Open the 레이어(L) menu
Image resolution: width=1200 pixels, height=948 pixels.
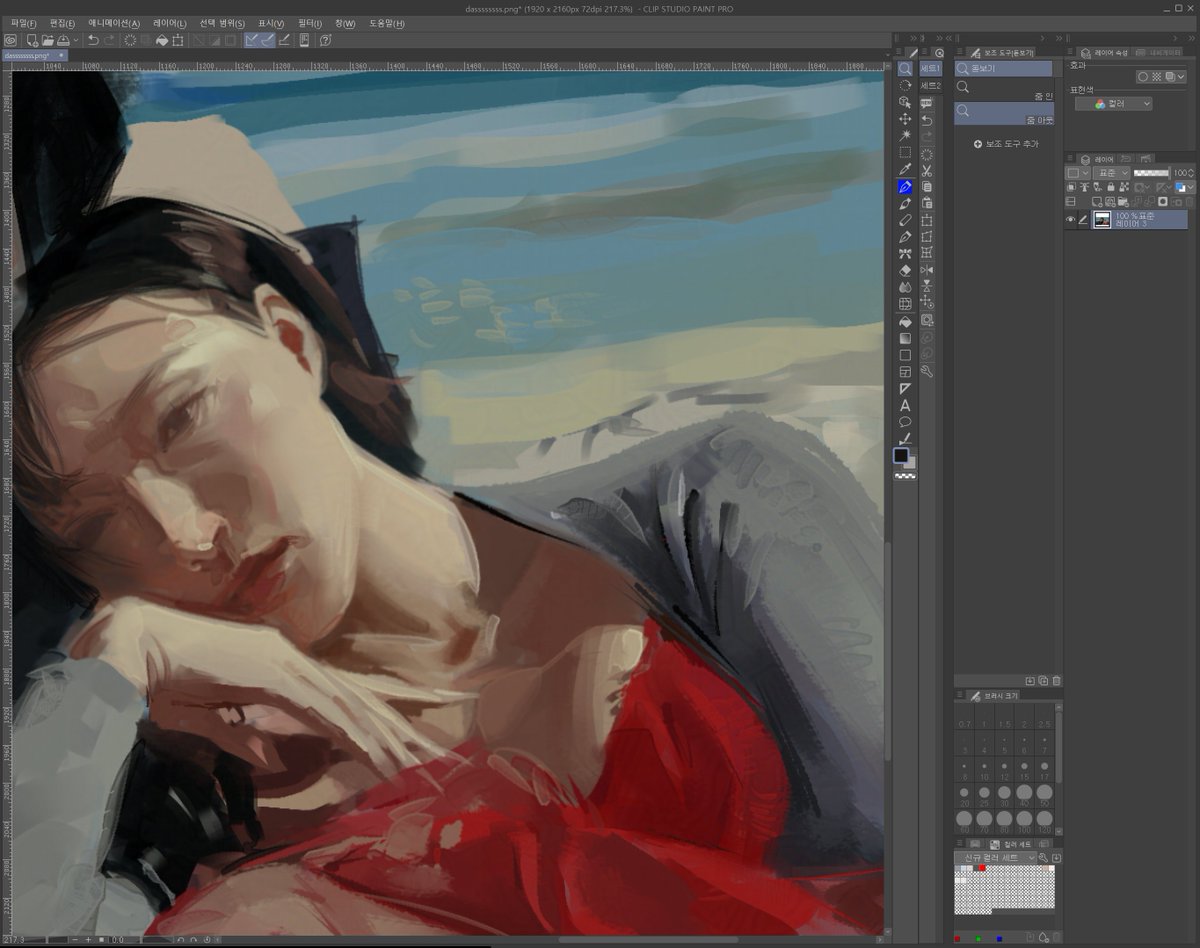170,23
